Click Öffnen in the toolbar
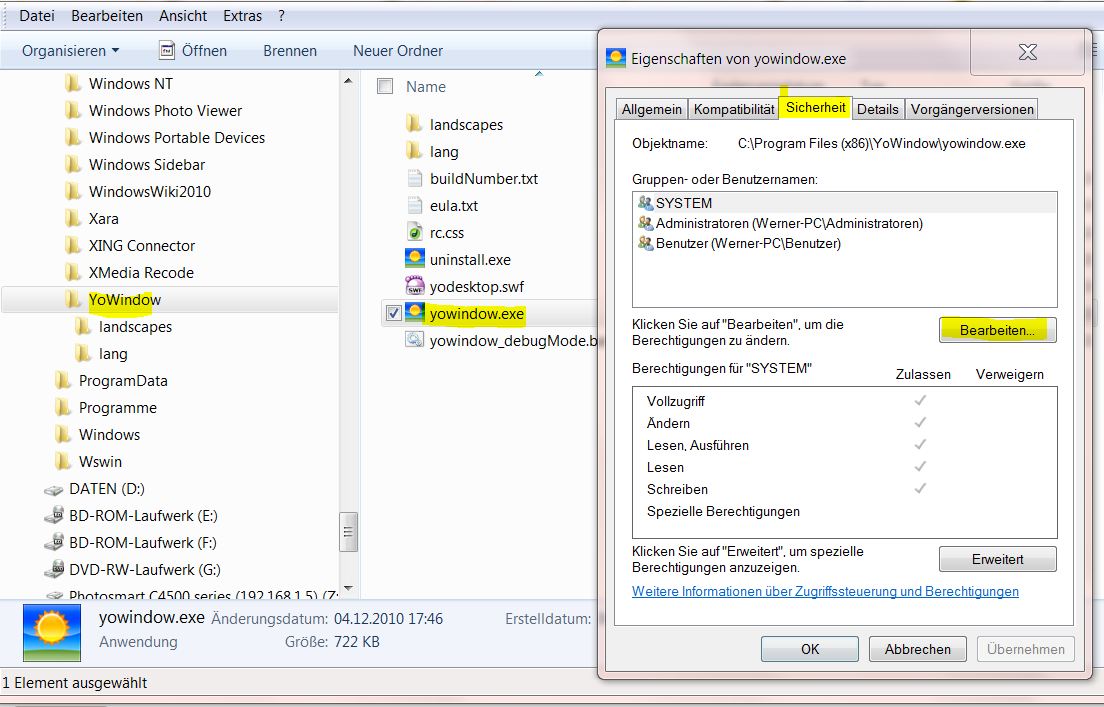 point(193,51)
